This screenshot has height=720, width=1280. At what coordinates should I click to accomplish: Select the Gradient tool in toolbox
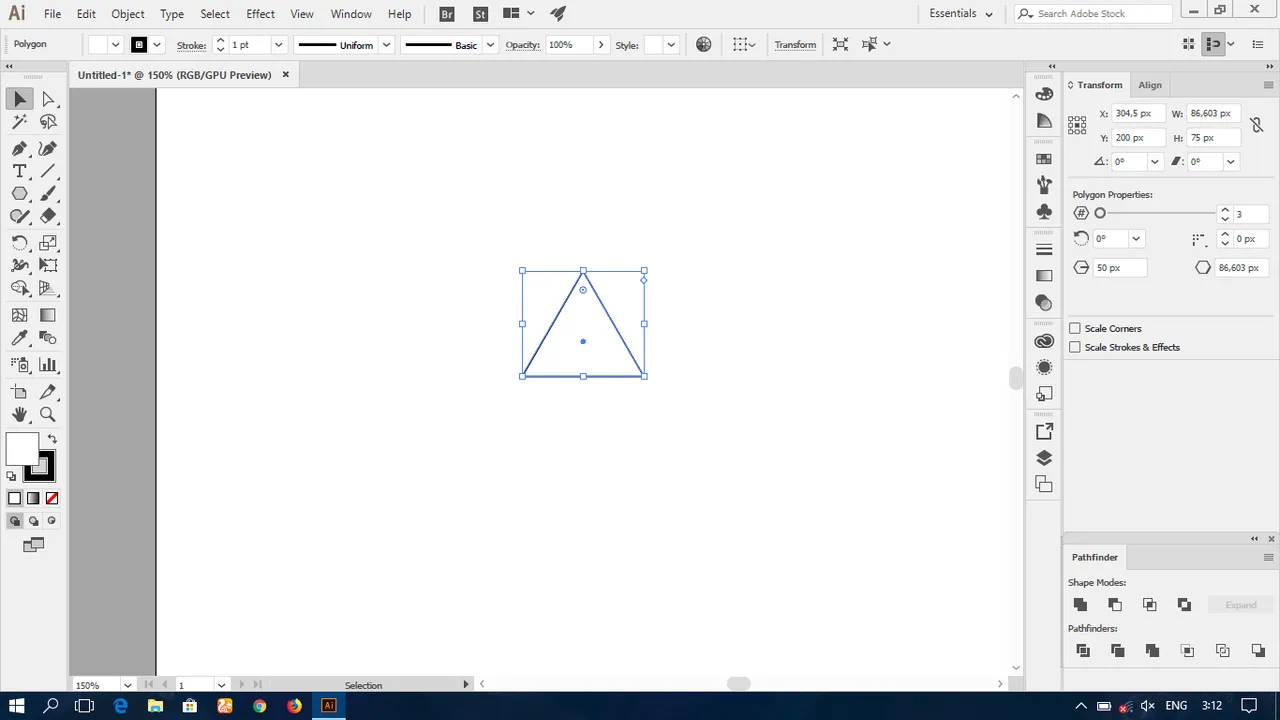click(48, 315)
